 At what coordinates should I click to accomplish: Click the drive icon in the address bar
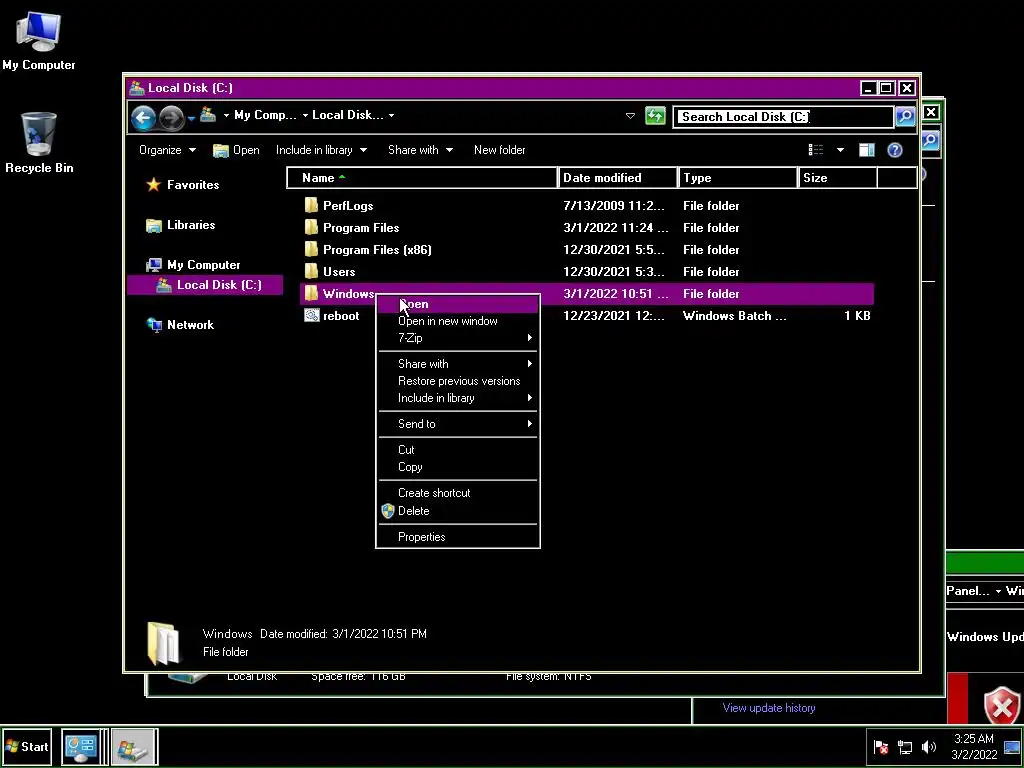coord(208,116)
